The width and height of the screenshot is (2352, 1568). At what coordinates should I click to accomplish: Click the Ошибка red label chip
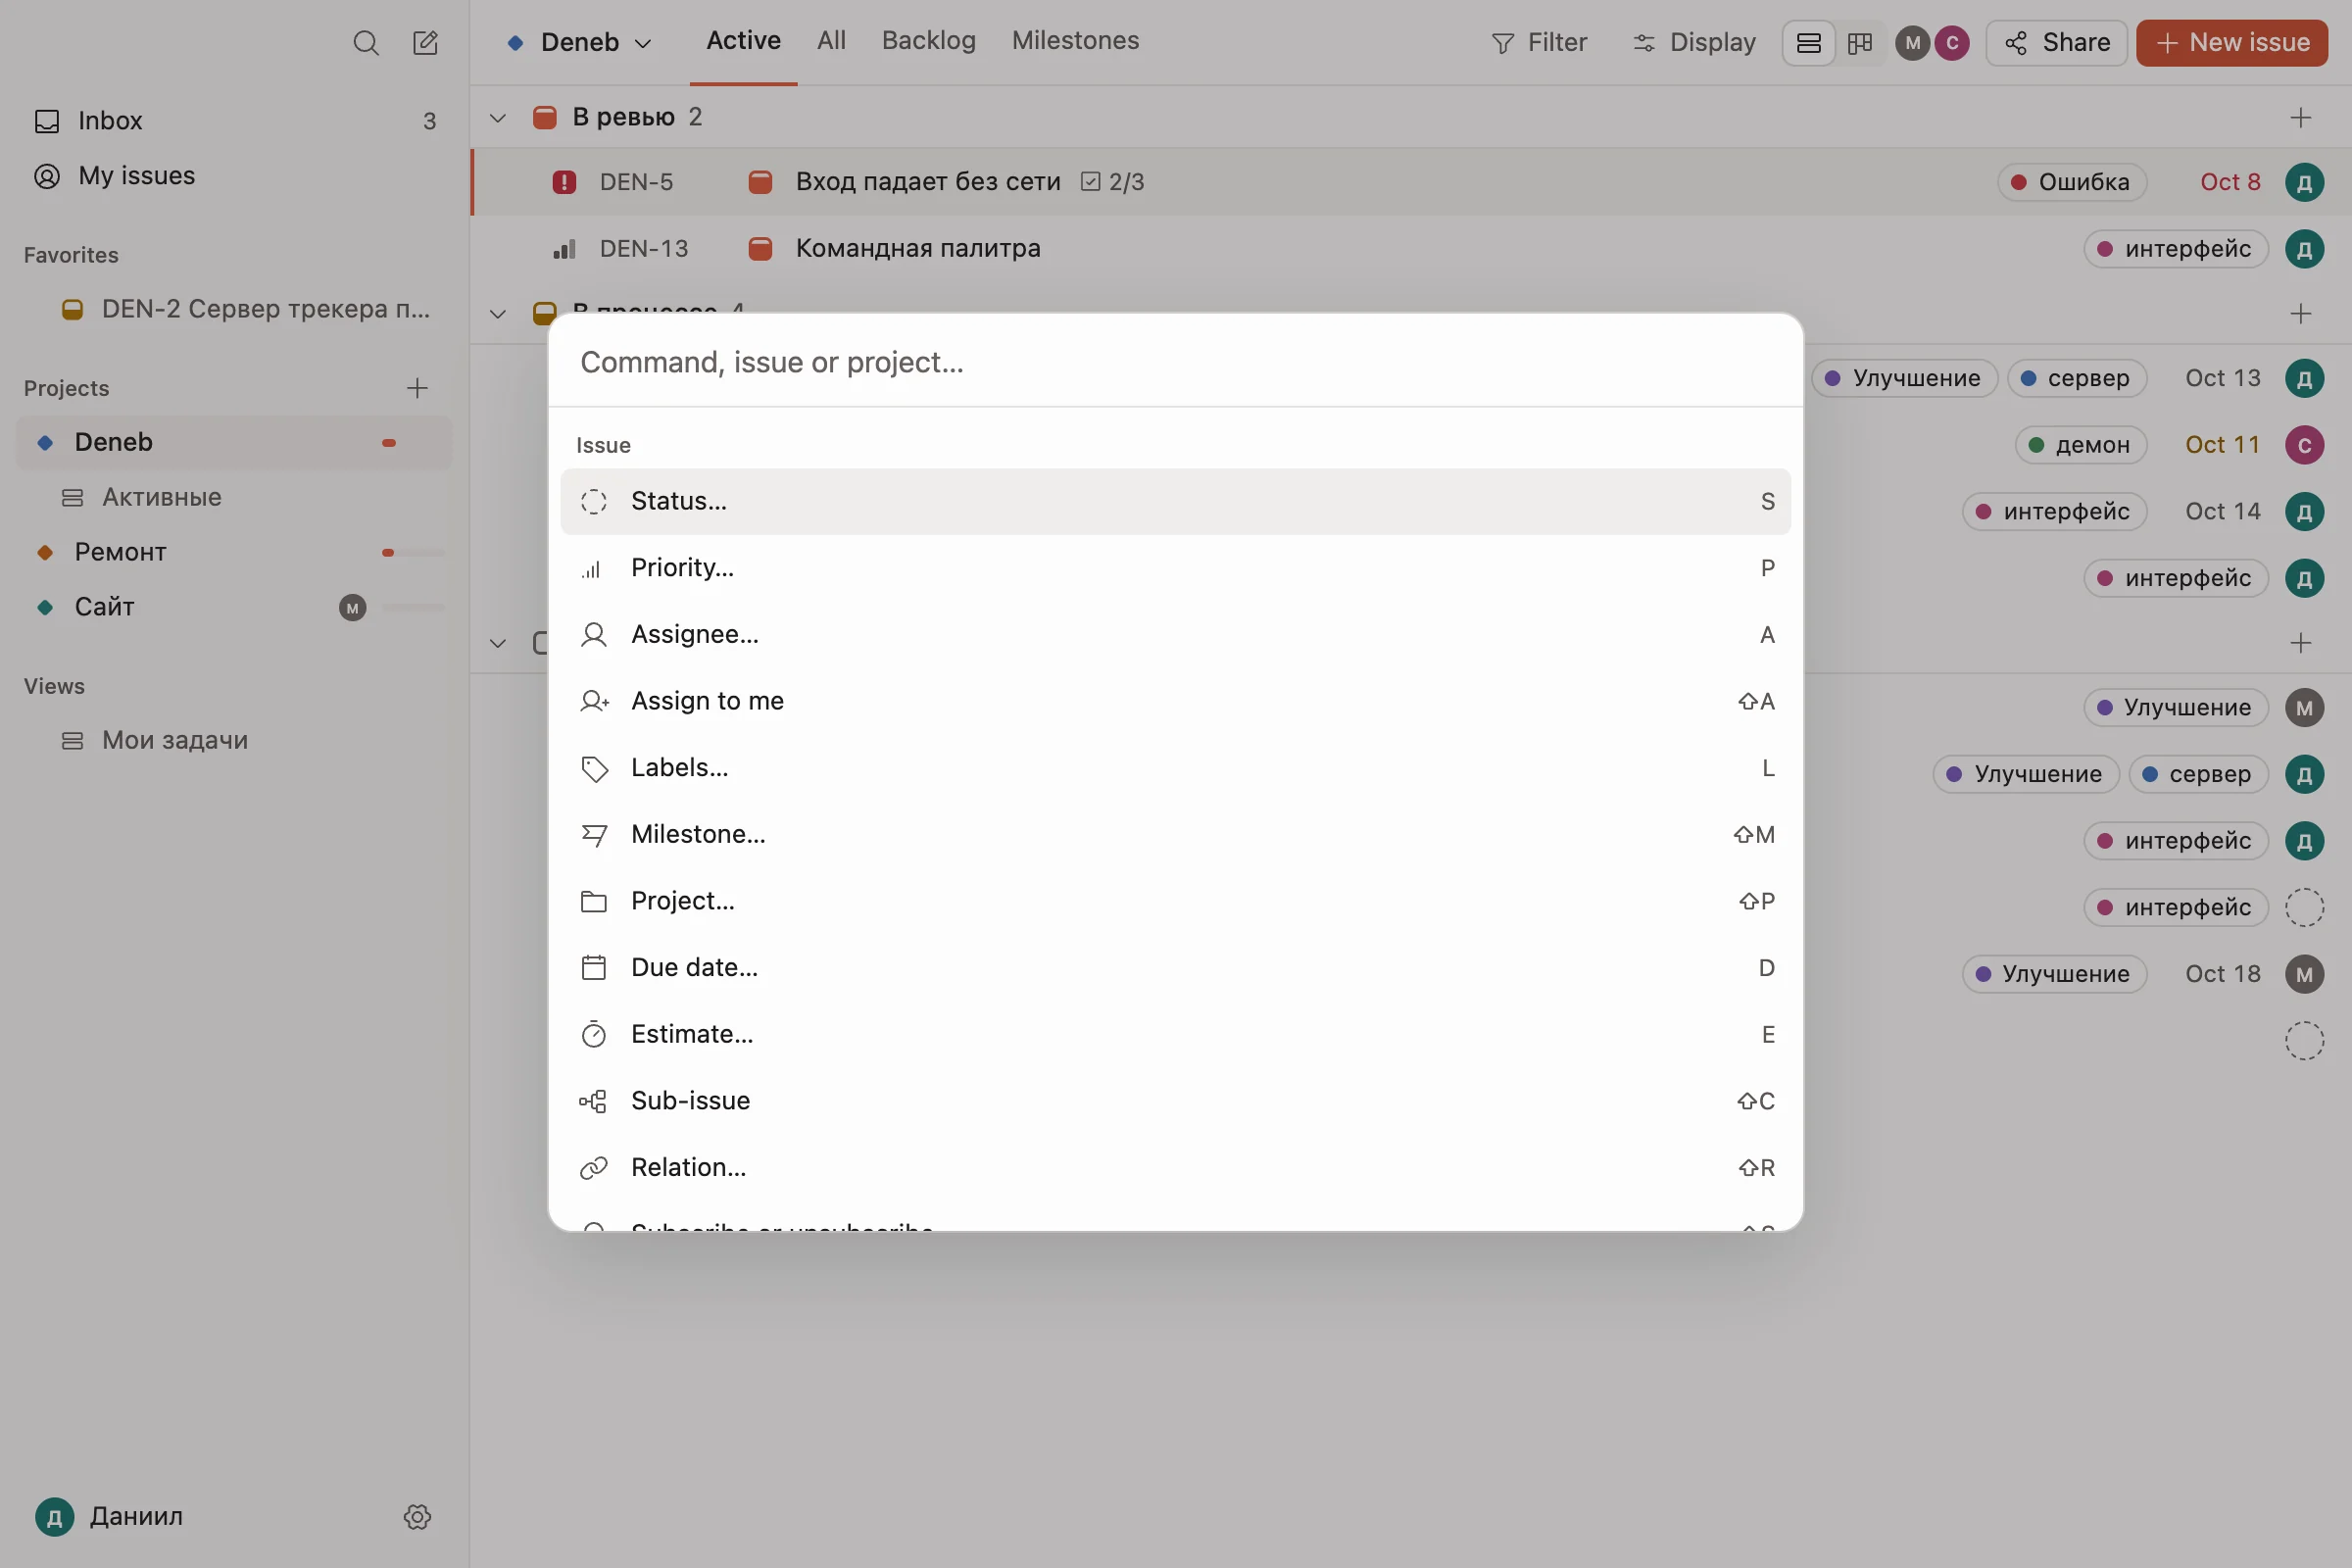point(2072,182)
